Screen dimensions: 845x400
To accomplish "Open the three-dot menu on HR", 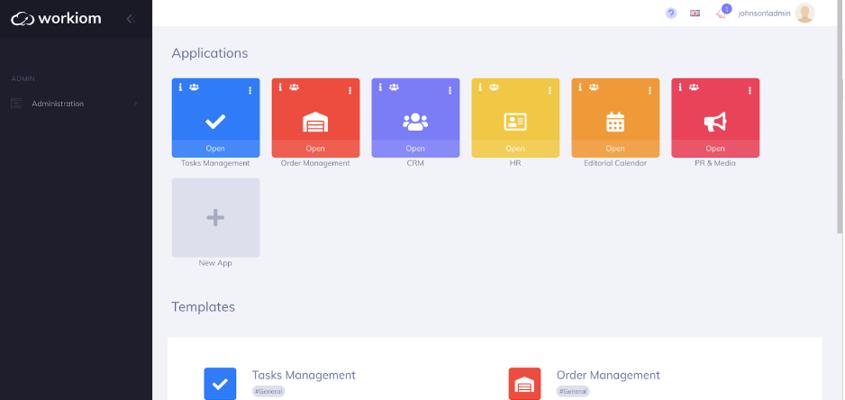I will point(550,91).
